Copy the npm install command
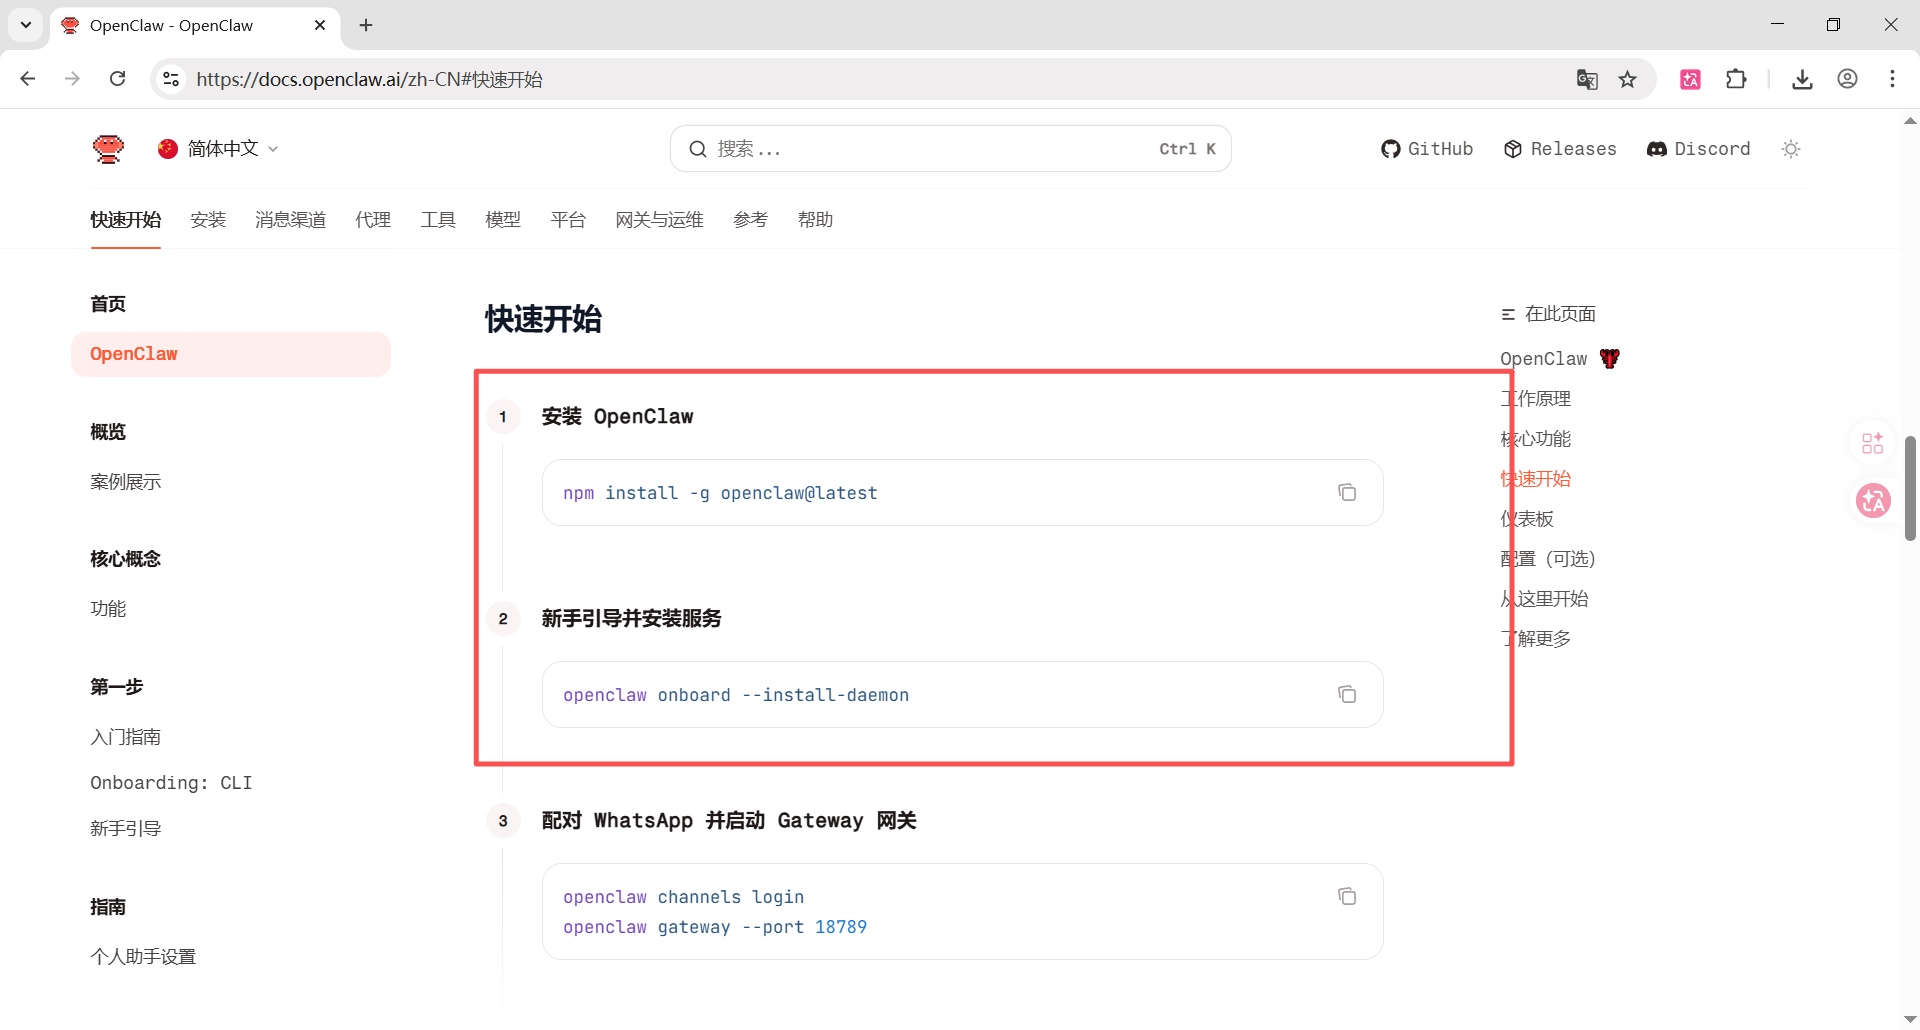The width and height of the screenshot is (1920, 1030). click(x=1347, y=492)
